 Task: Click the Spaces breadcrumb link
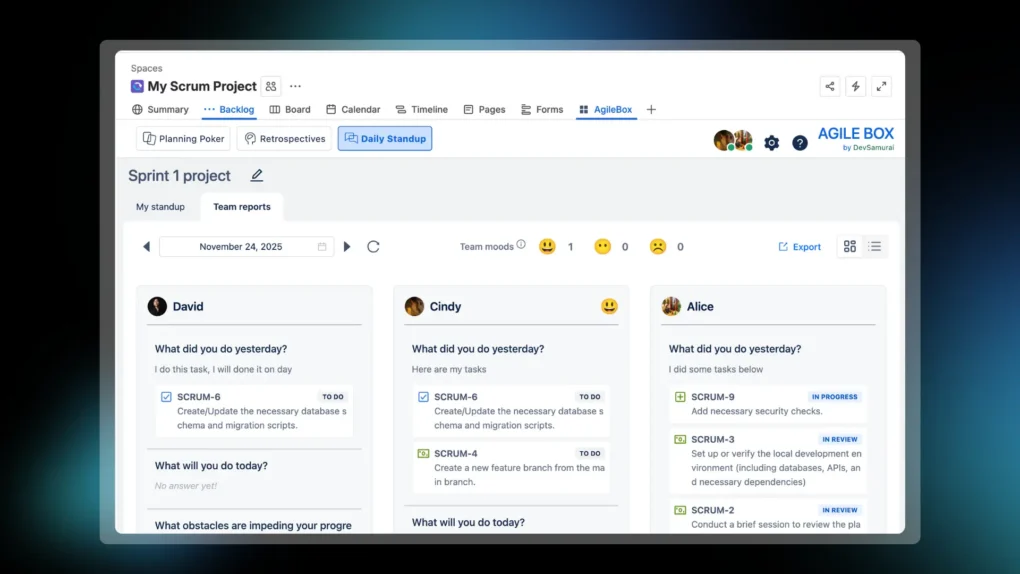[x=146, y=68]
